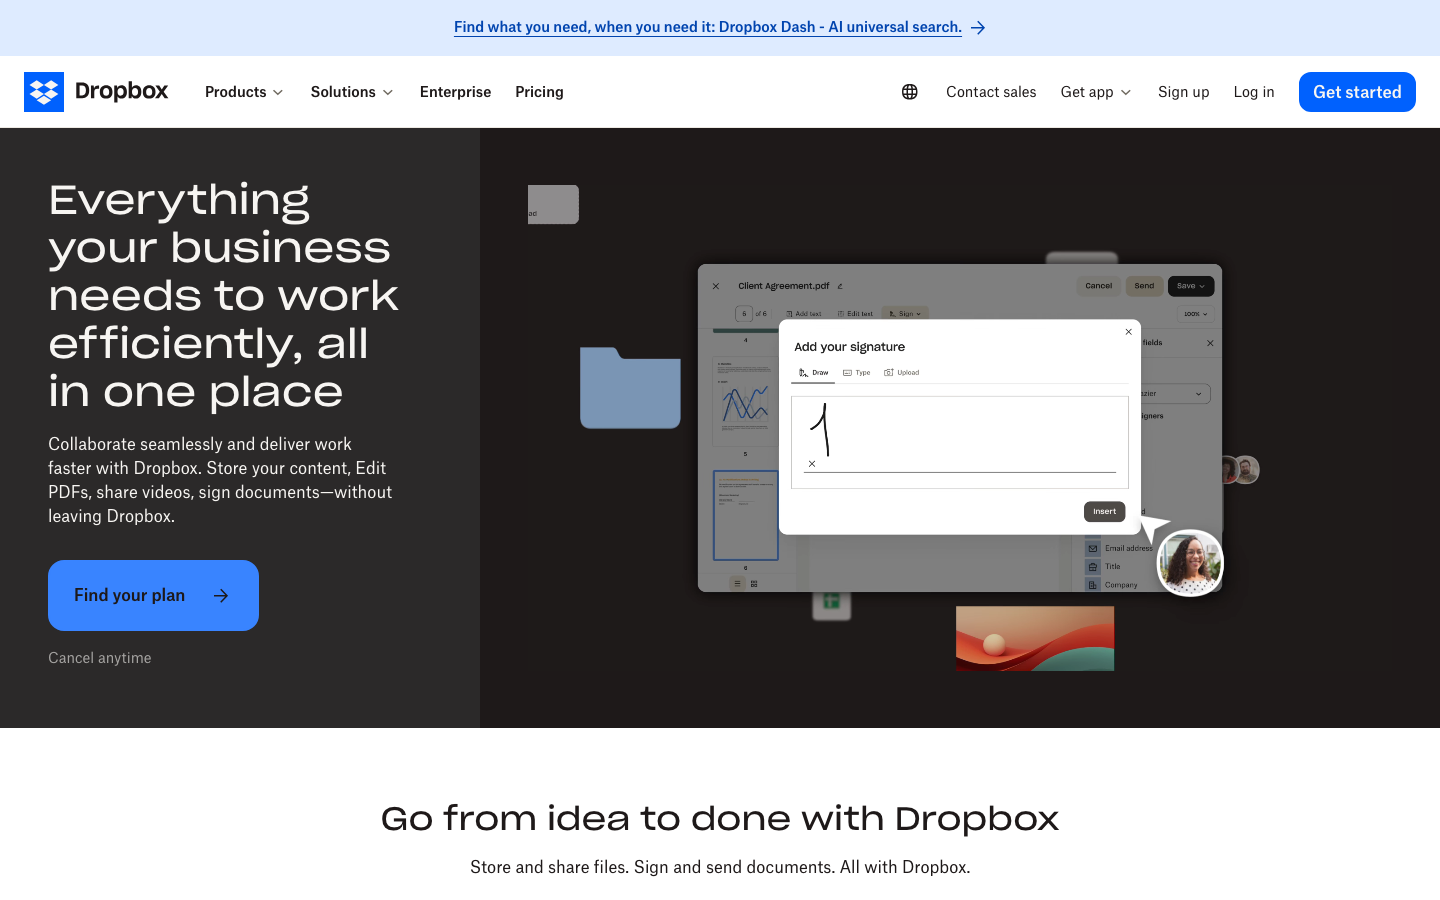Click the Email address field icon
Viewport: 1440px width, 900px height.
1093,548
